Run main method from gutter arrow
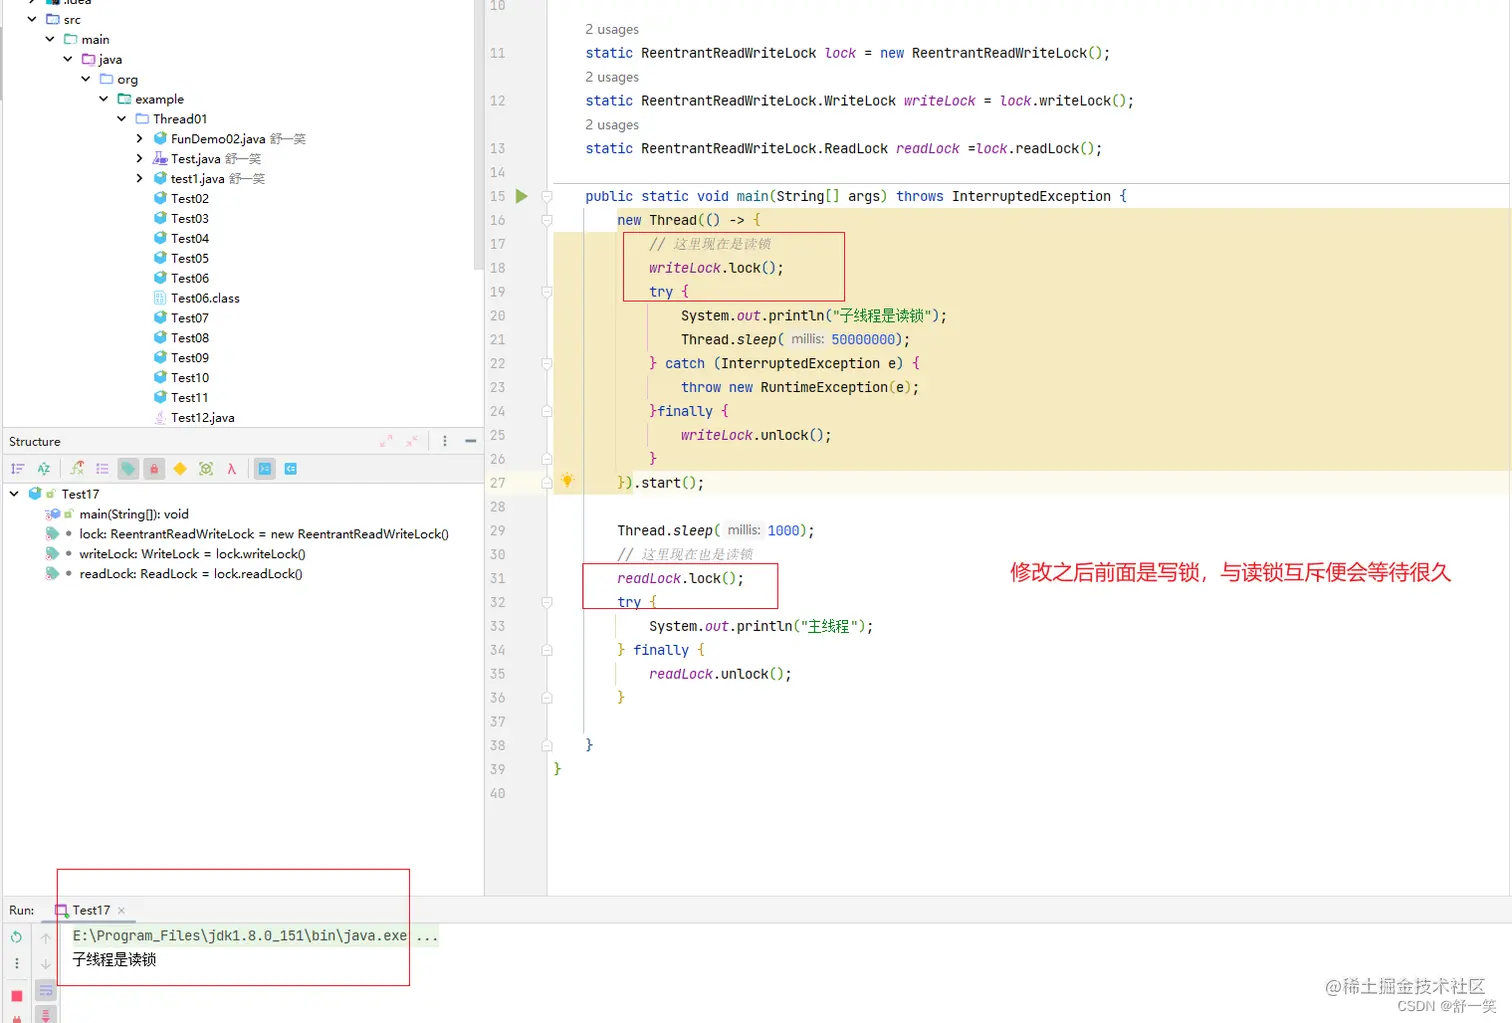 [521, 196]
